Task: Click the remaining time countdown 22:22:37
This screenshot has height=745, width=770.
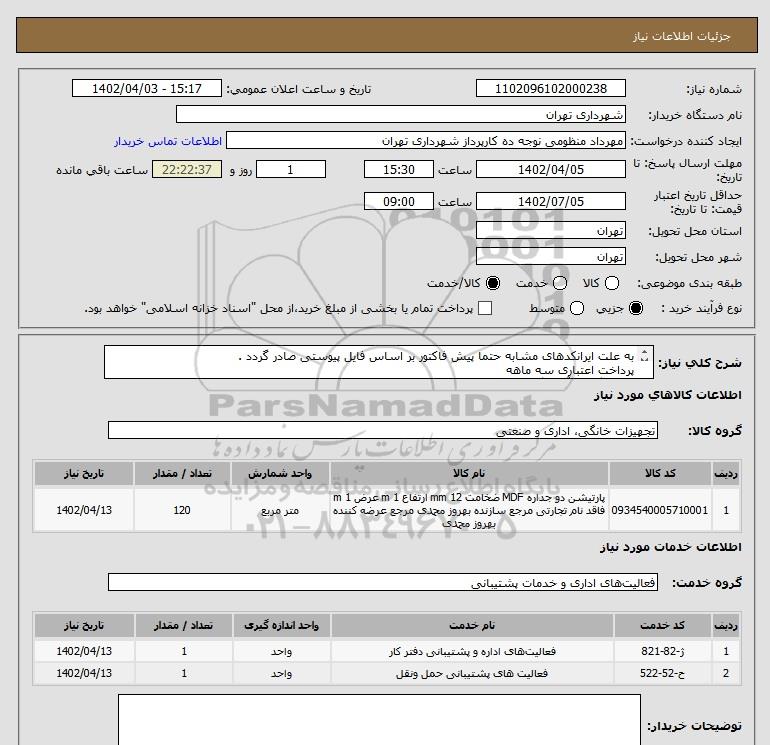Action: click(x=187, y=169)
